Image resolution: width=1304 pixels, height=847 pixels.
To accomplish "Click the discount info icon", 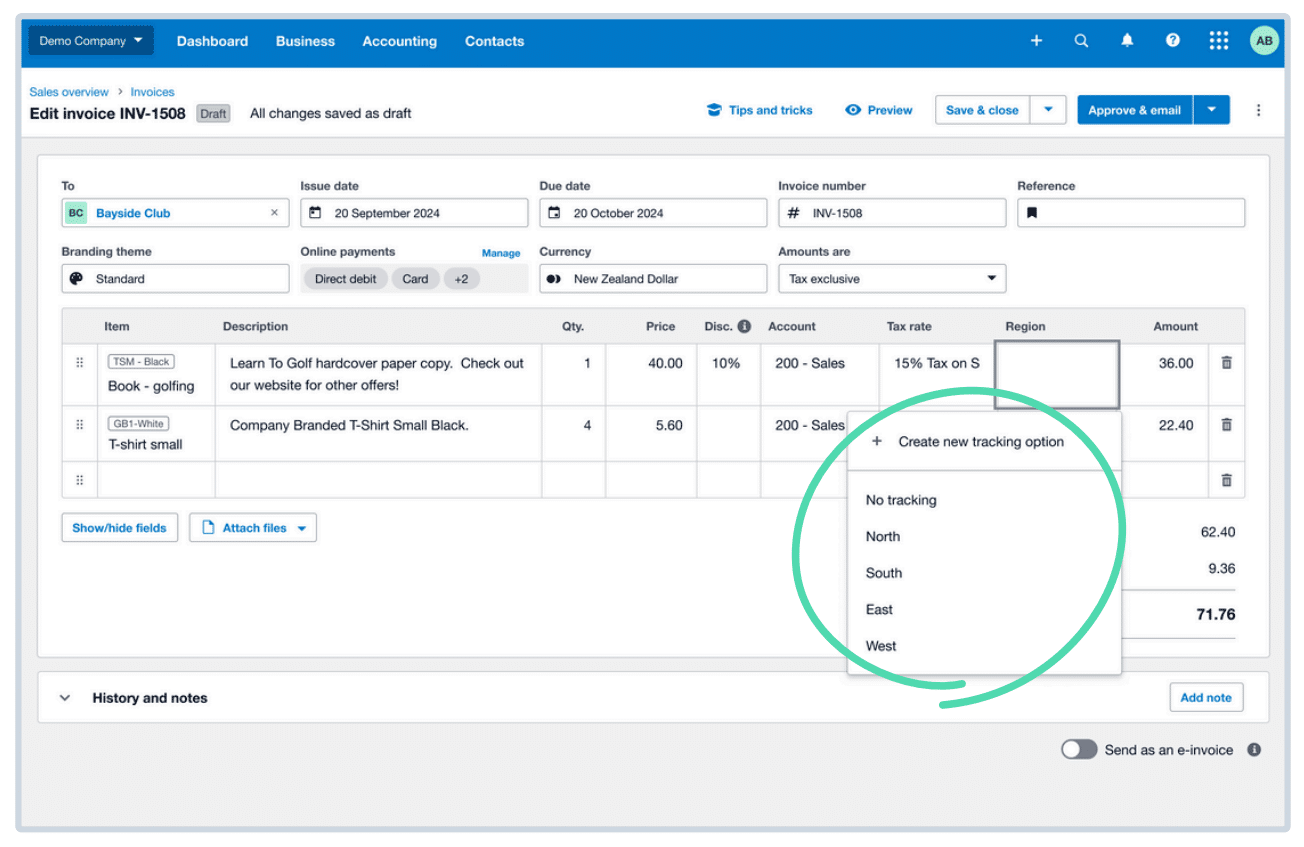I will click(x=743, y=326).
